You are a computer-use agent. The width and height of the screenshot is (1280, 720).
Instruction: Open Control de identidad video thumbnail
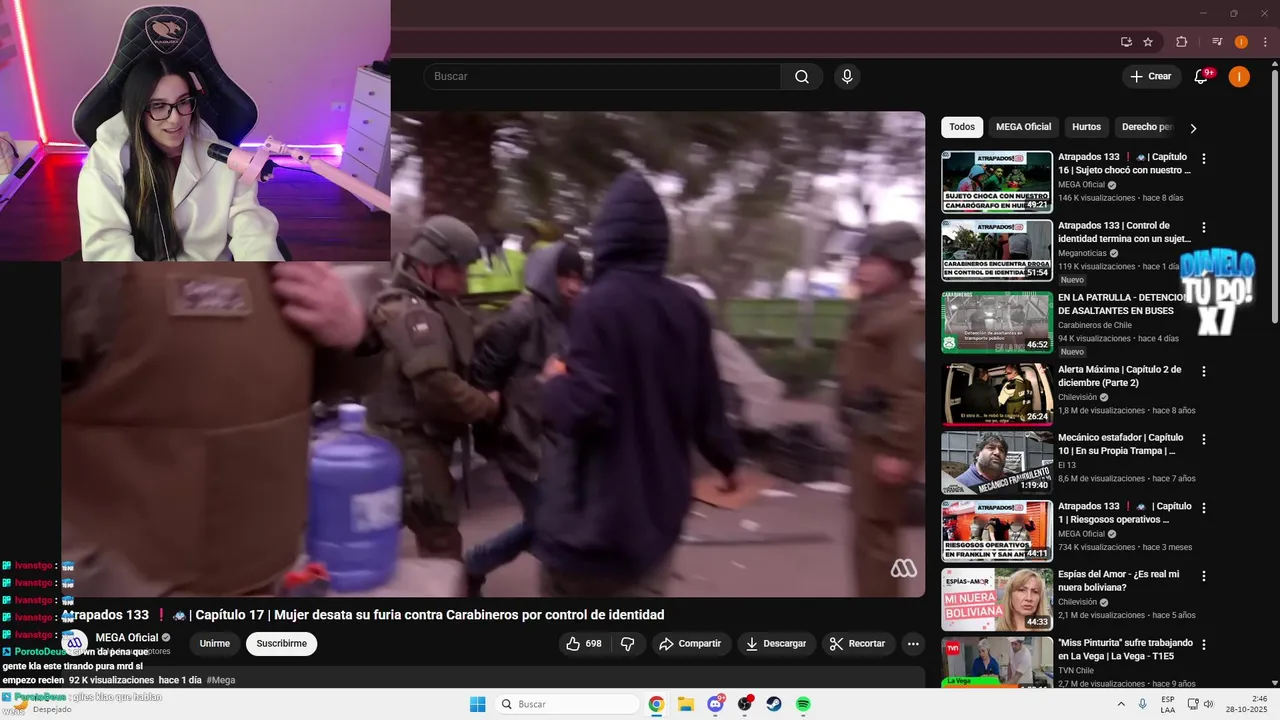(997, 250)
